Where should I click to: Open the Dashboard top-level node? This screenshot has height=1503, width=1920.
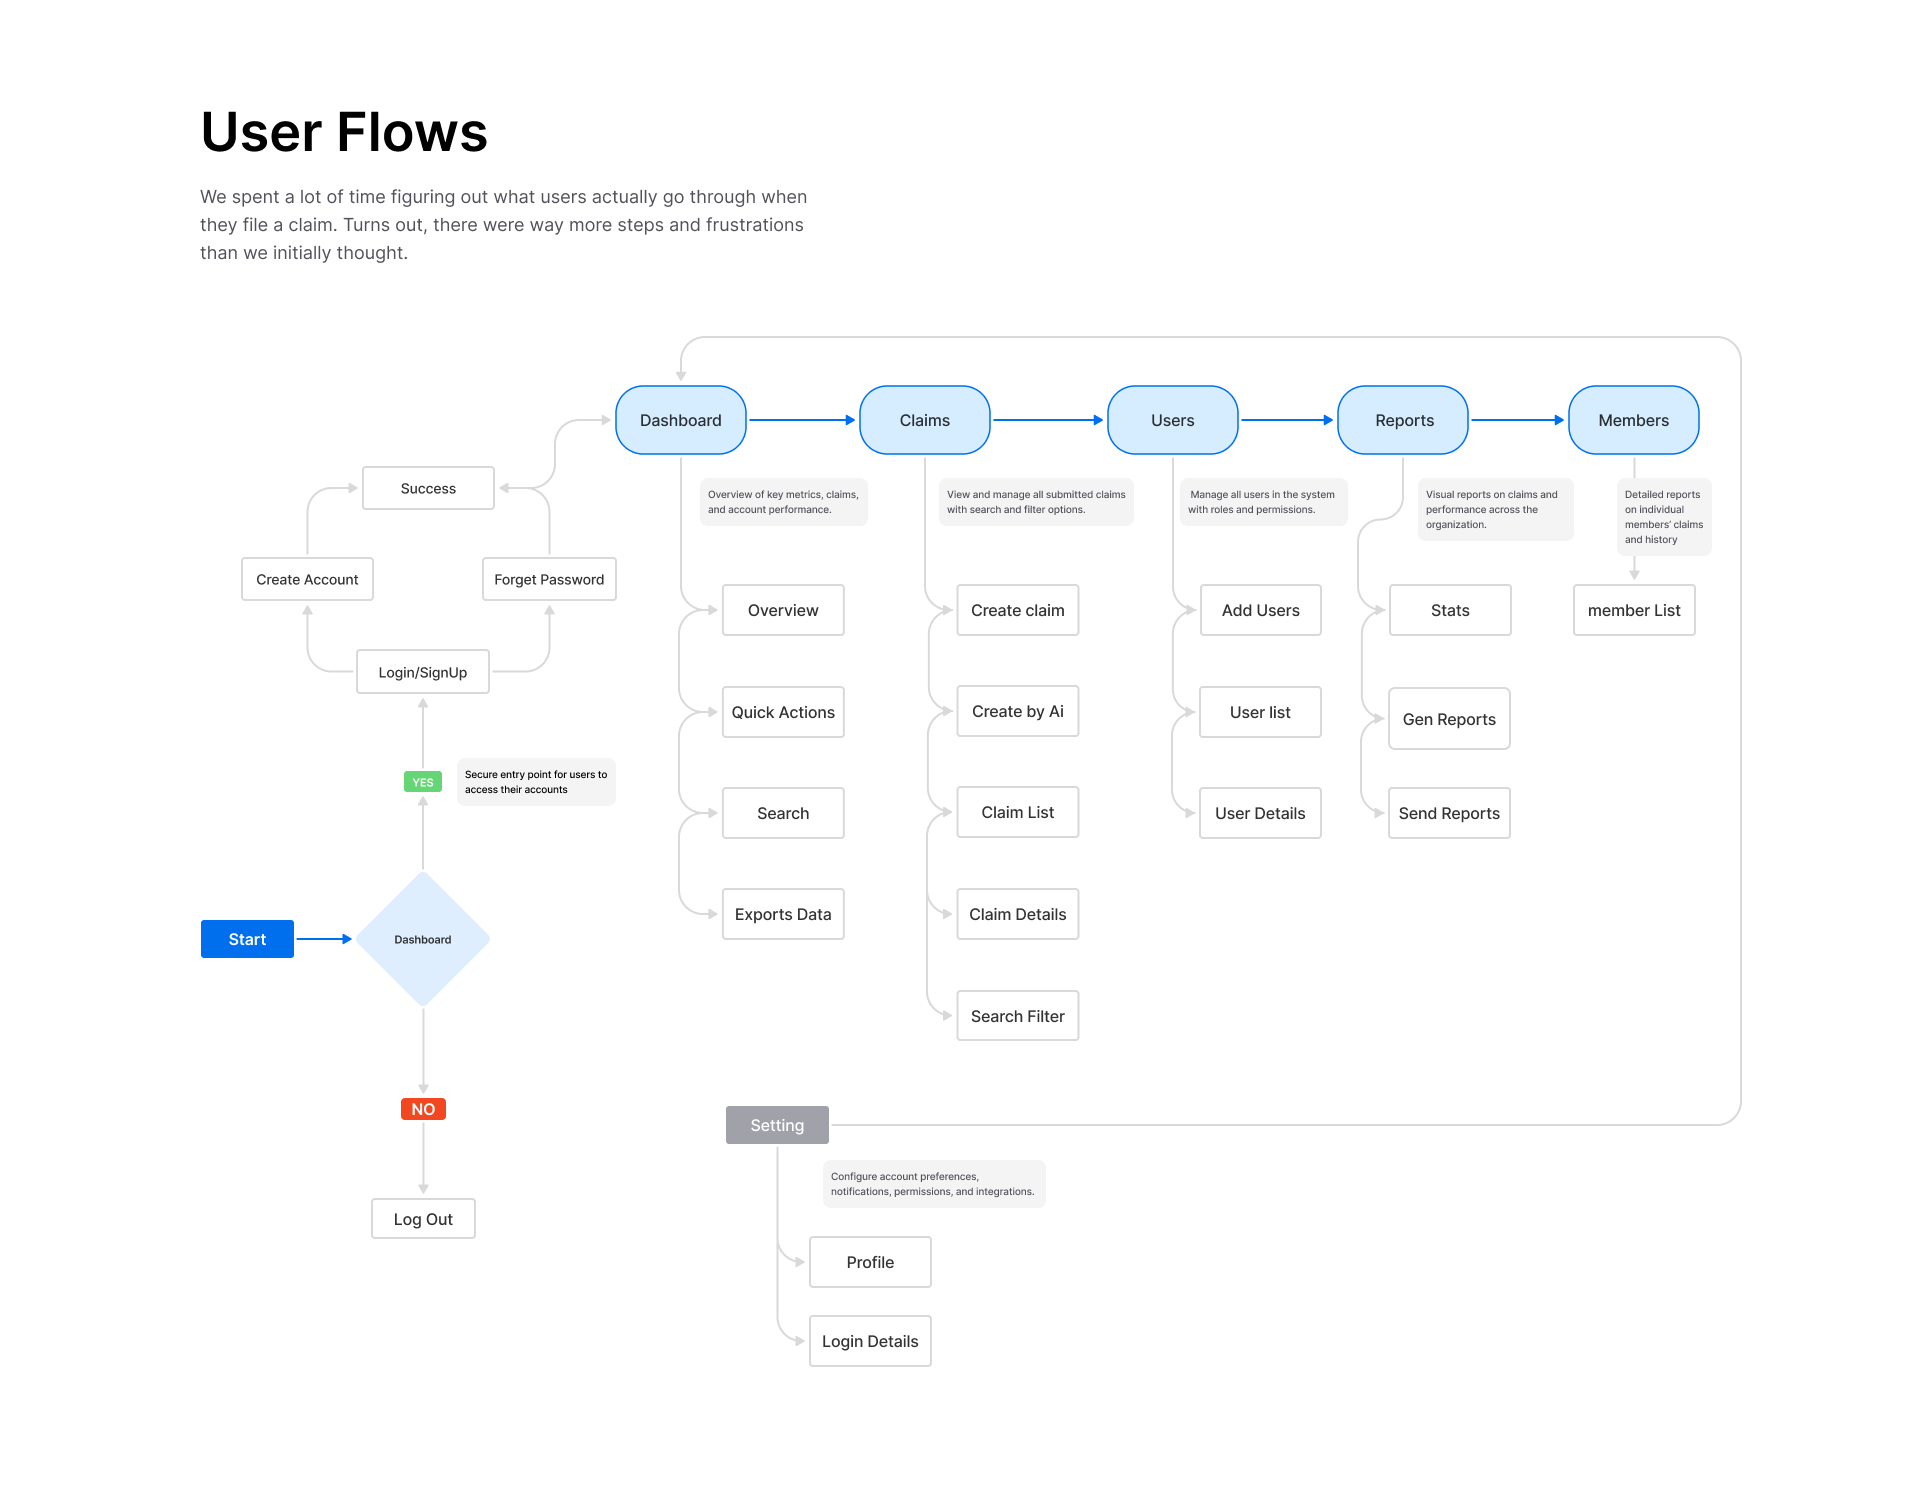pyautogui.click(x=681, y=420)
